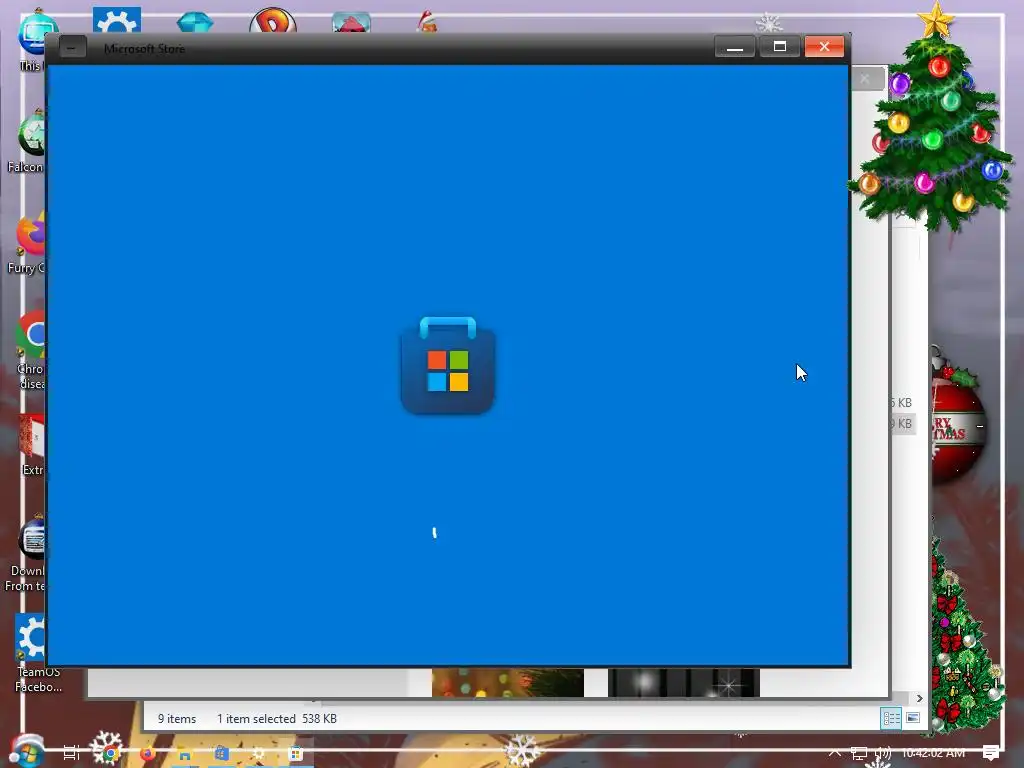Click '1 item selected 538 KB' status text
This screenshot has height=768, width=1024.
point(277,718)
